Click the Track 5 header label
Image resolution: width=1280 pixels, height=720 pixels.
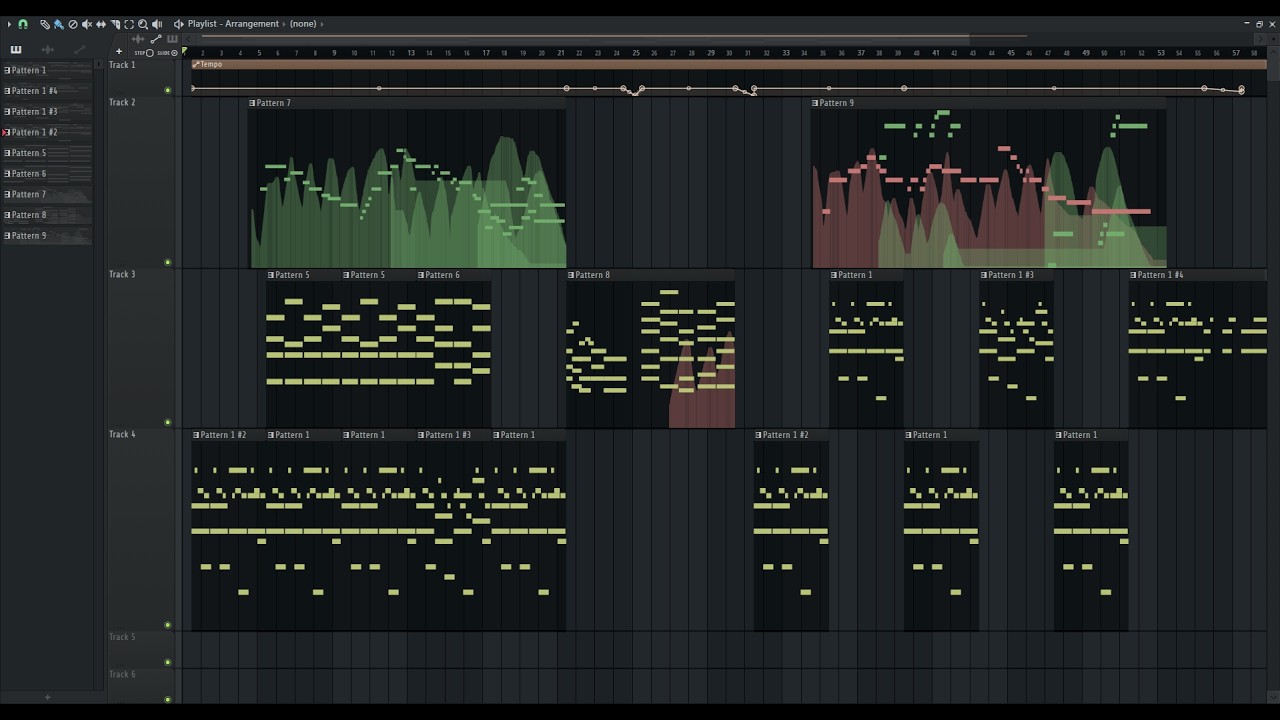(122, 637)
